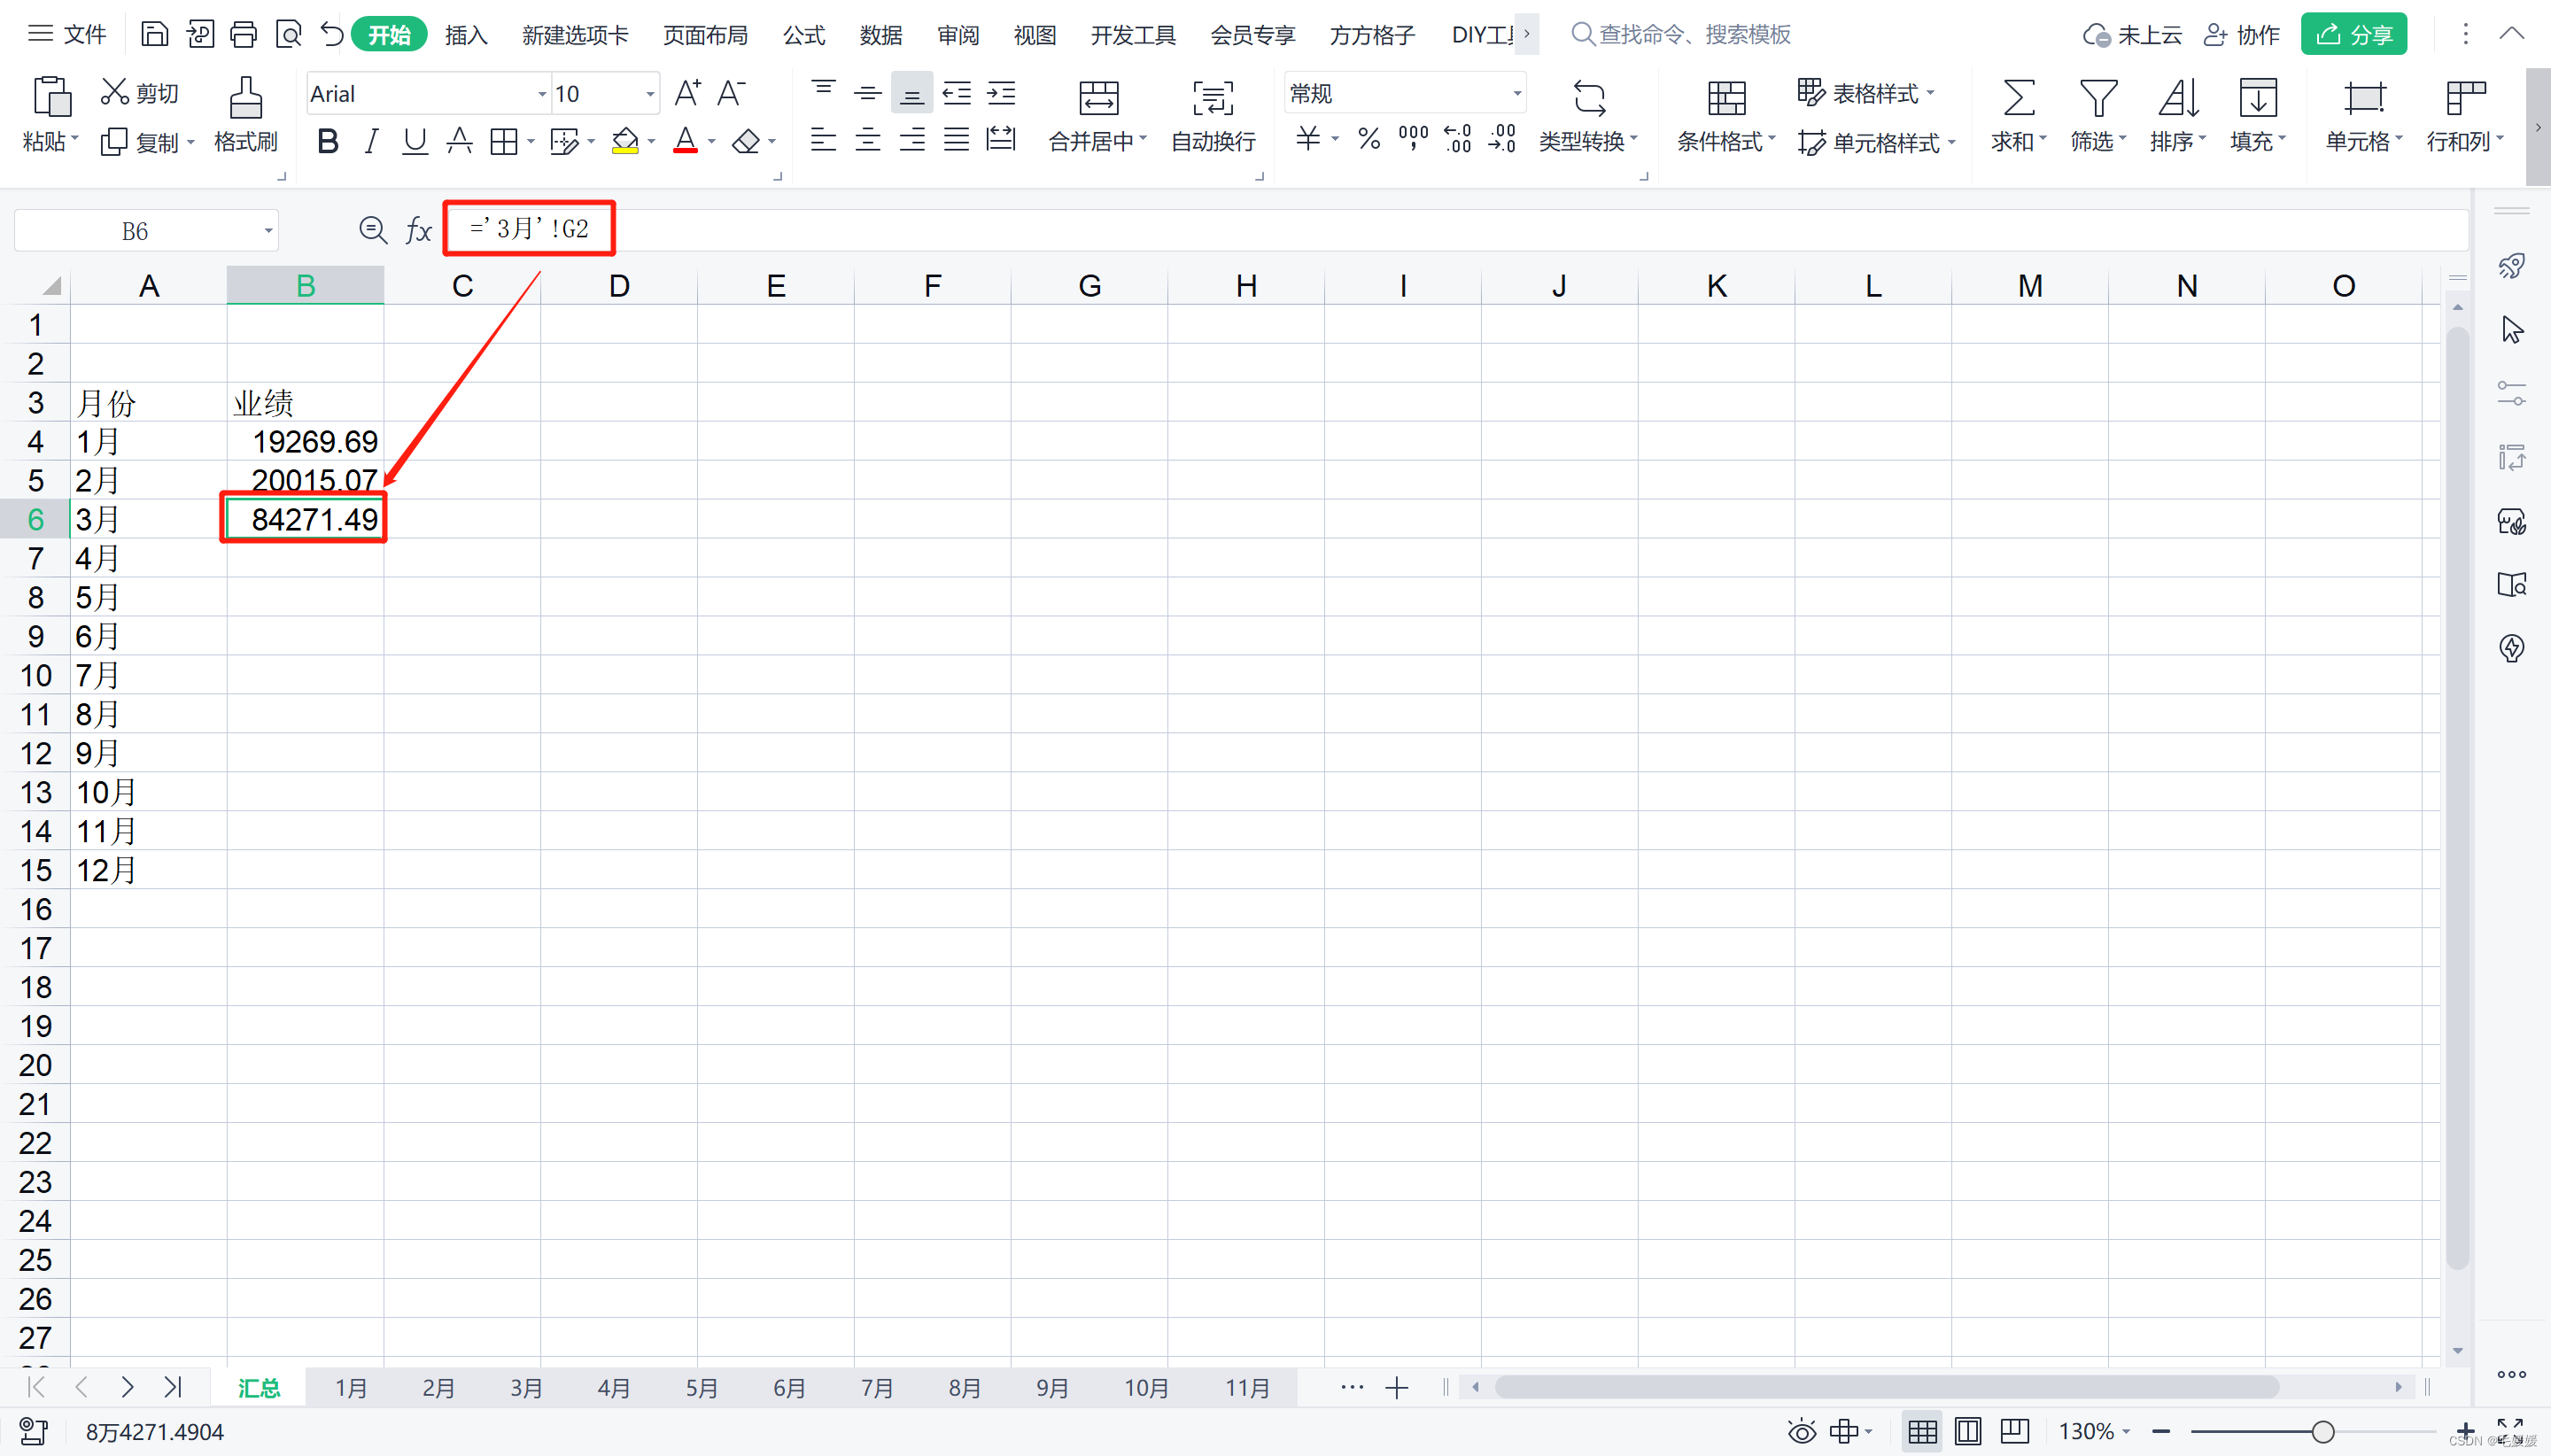Click increase decimal places icon
The width and height of the screenshot is (2551, 1456).
tap(1457, 139)
